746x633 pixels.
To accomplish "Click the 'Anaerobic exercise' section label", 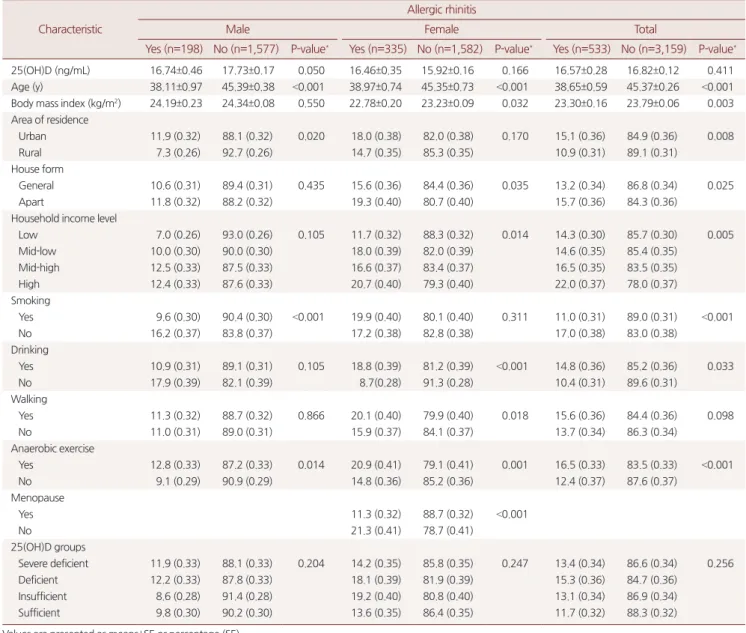I will [x=52, y=448].
